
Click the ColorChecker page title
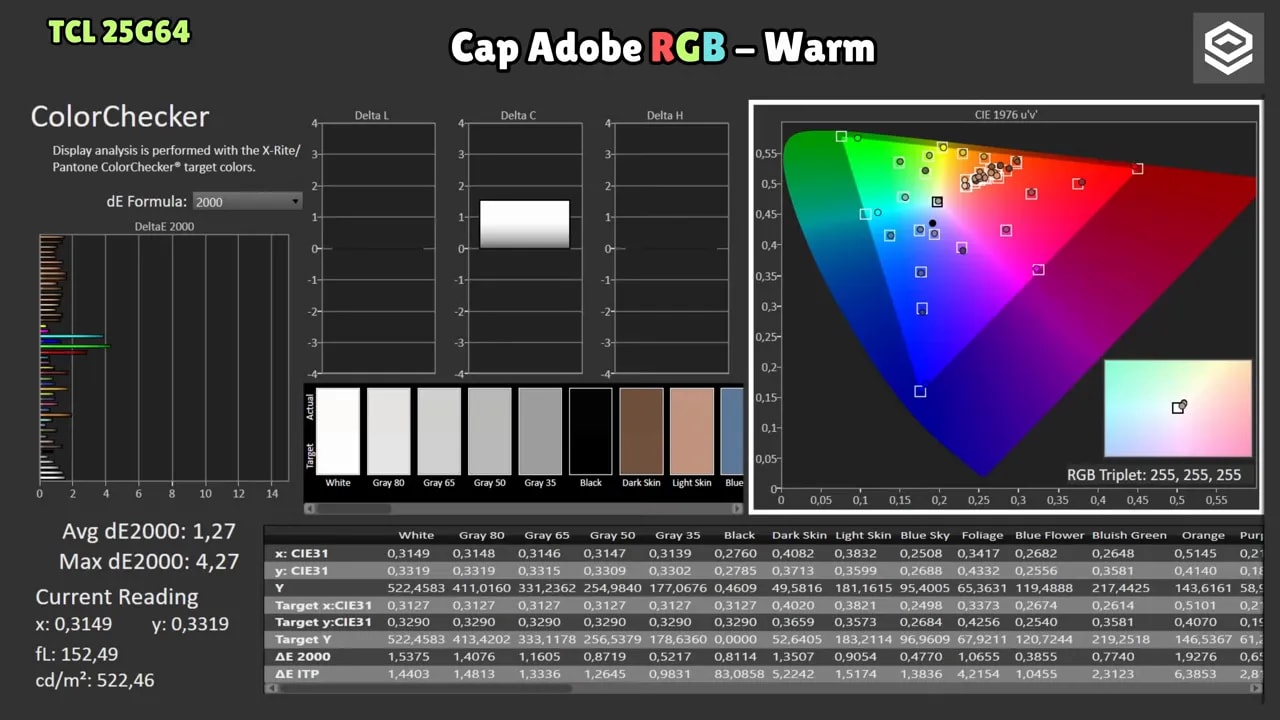(120, 117)
